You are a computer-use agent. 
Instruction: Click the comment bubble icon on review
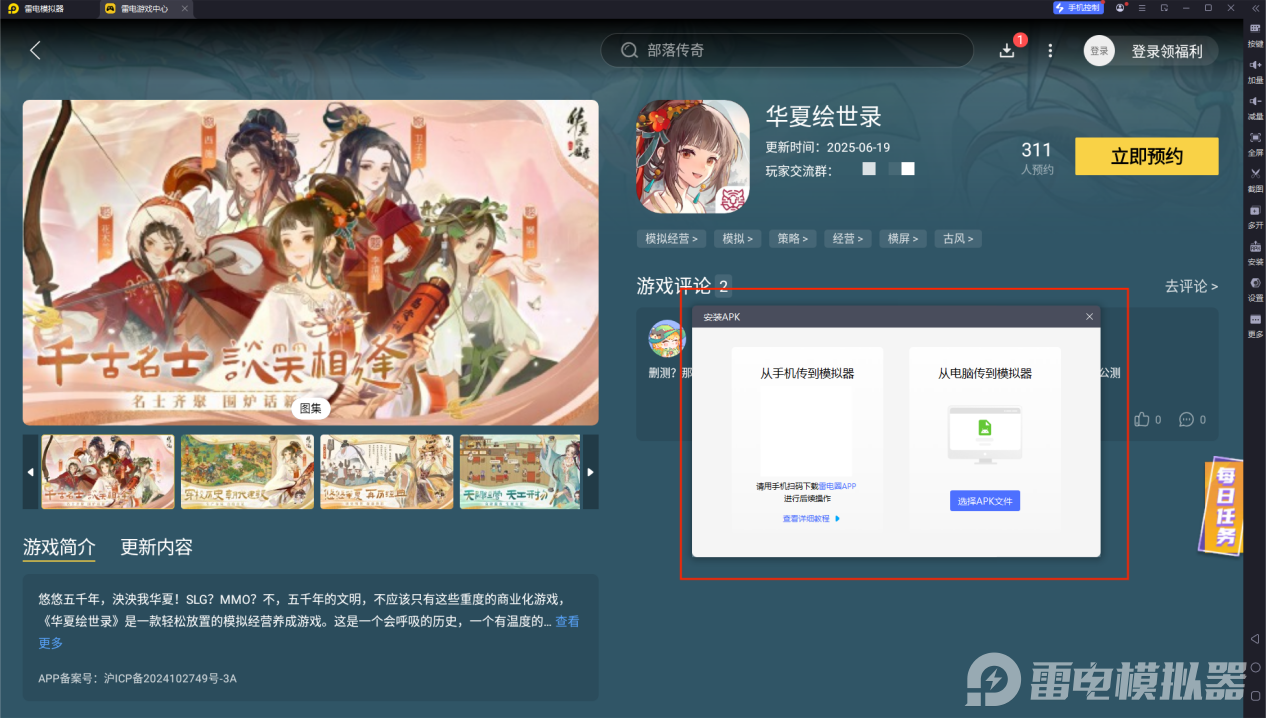click(x=1186, y=419)
